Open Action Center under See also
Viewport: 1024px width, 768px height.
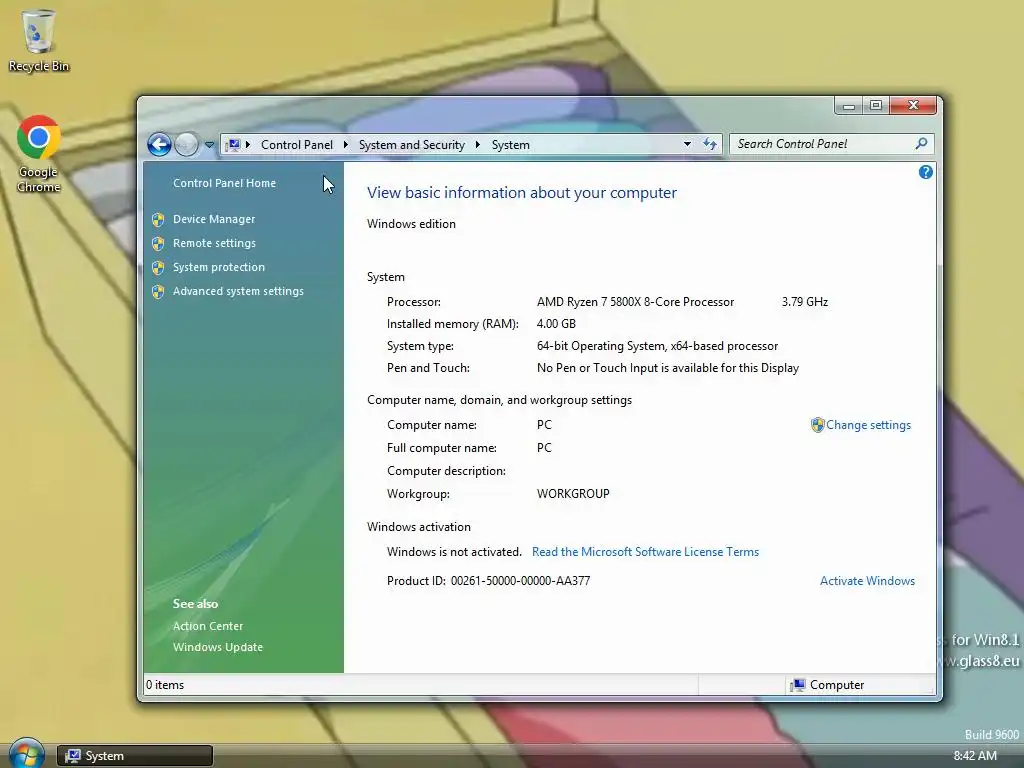click(208, 626)
